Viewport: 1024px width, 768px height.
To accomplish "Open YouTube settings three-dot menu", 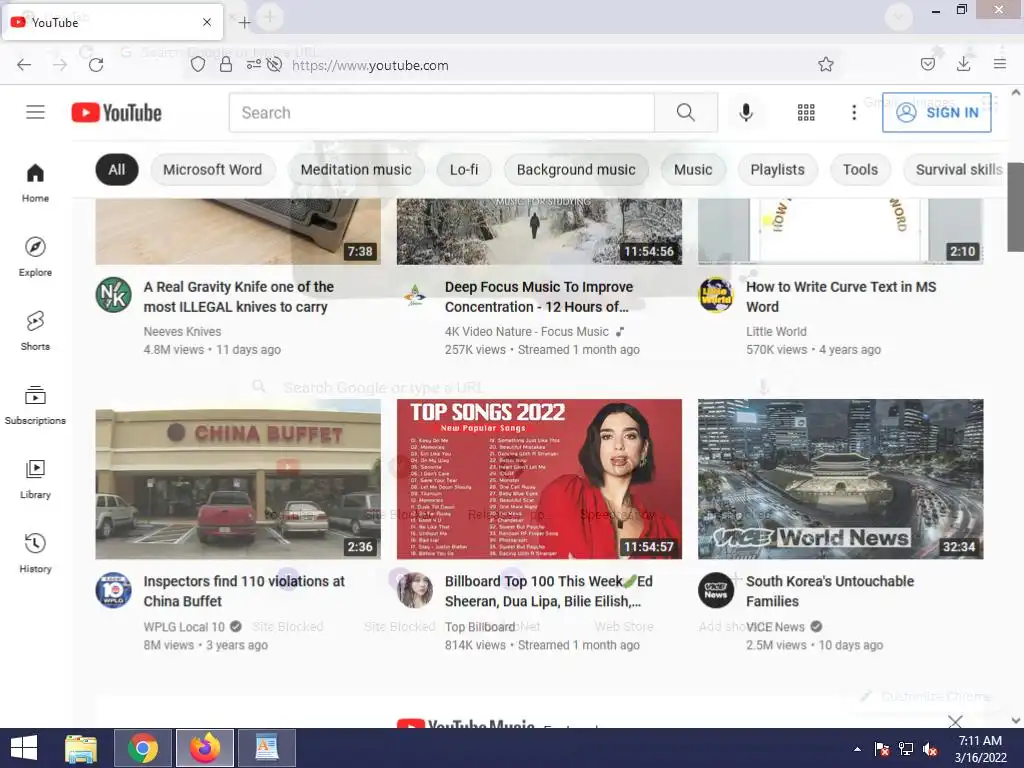I will pyautogui.click(x=854, y=112).
